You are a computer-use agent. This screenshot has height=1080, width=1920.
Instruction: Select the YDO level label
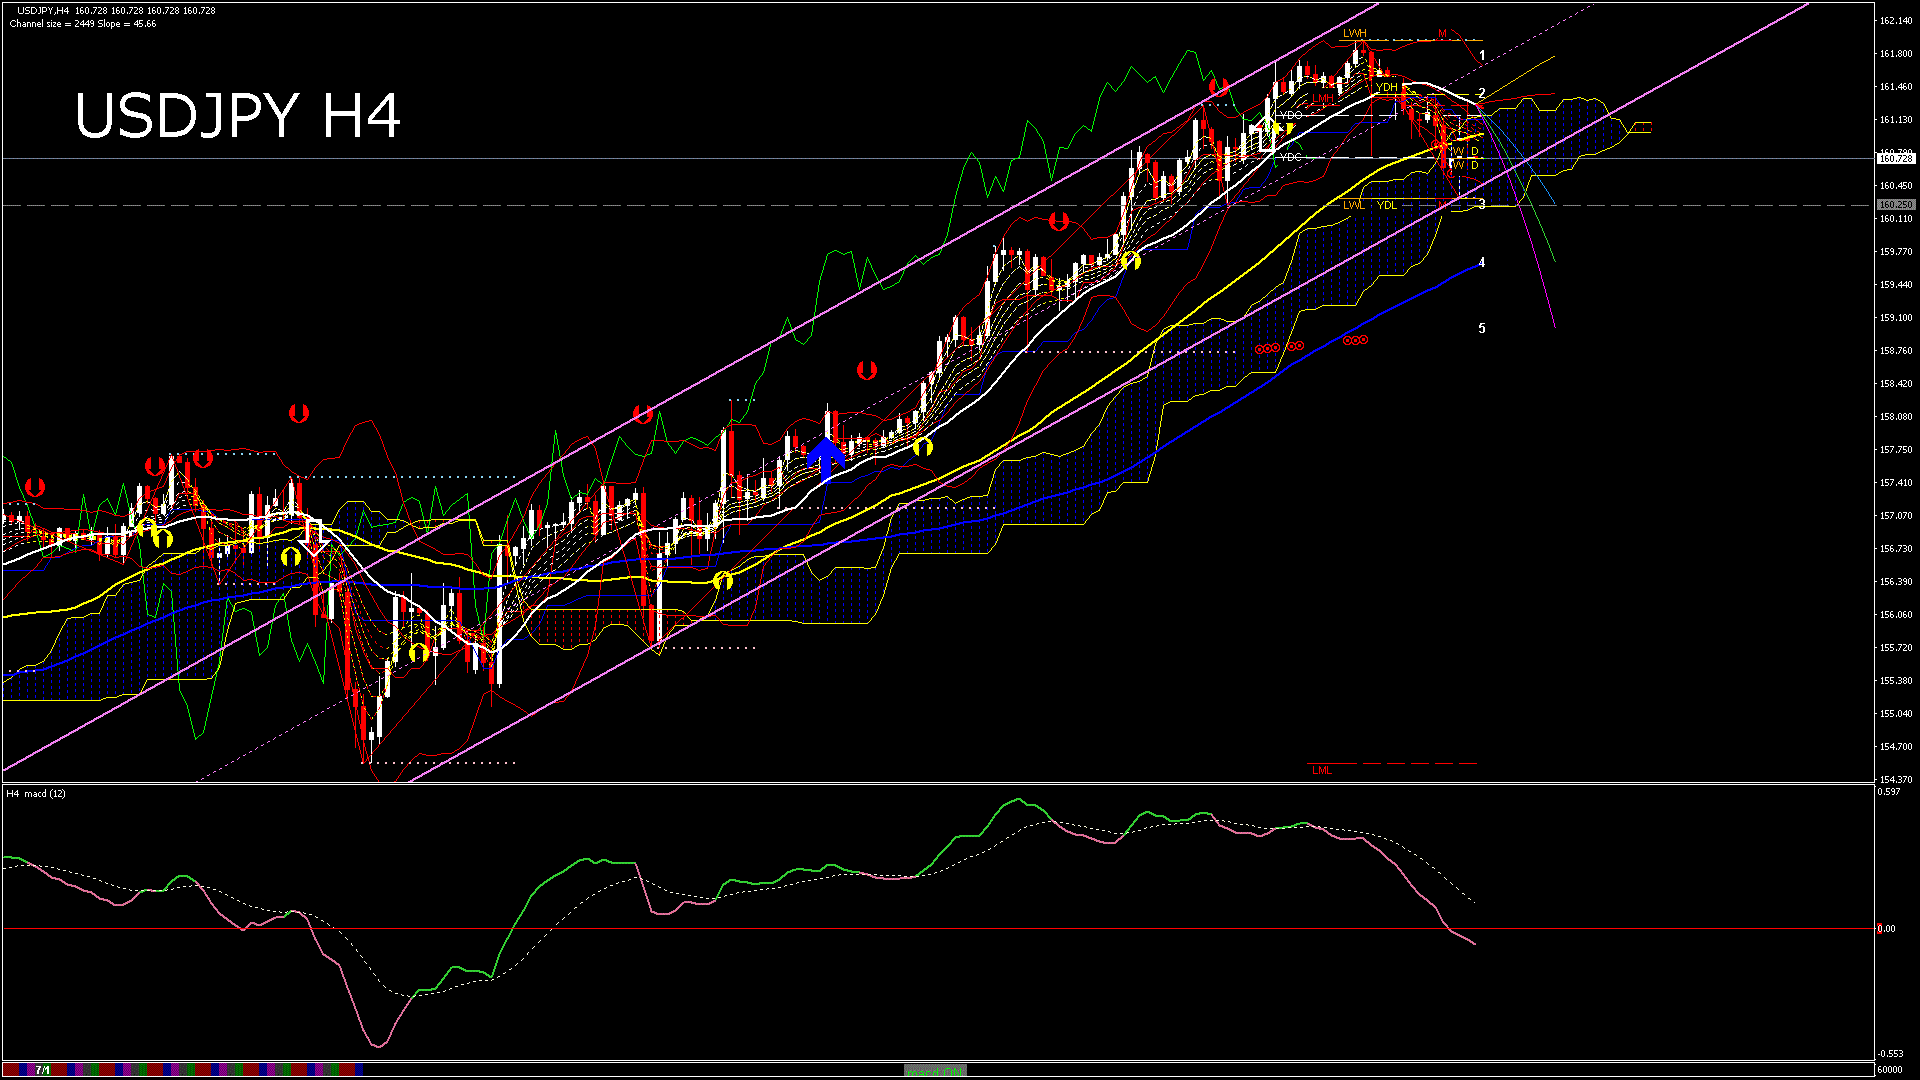(1291, 115)
